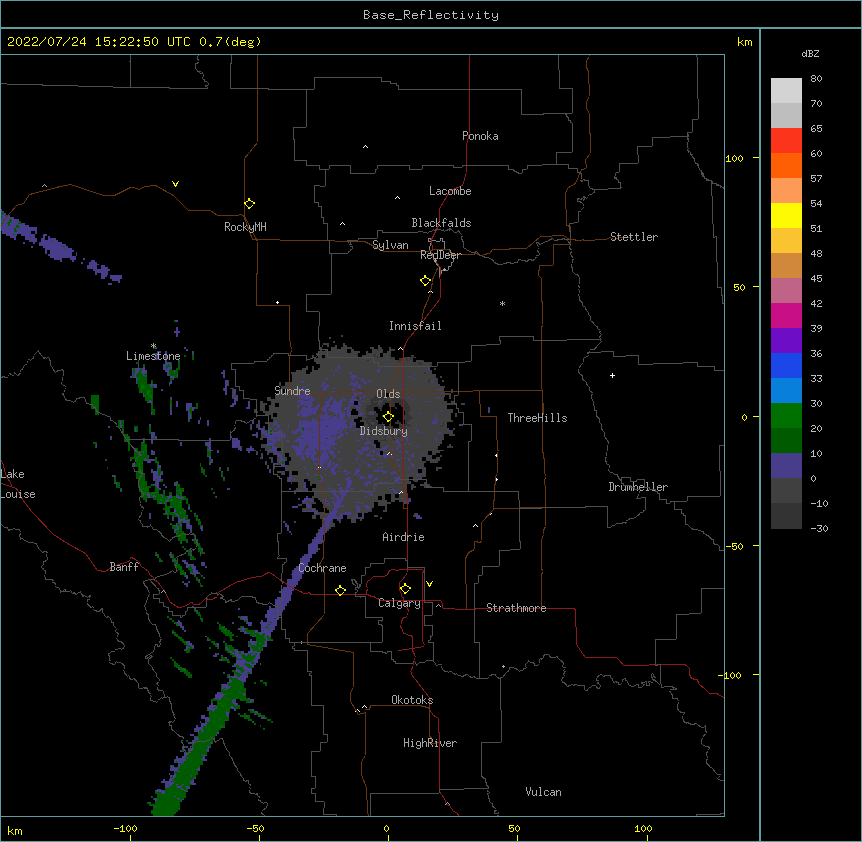Image resolution: width=862 pixels, height=842 pixels.
Task: Click the Okotoks label
Action: coord(412,700)
